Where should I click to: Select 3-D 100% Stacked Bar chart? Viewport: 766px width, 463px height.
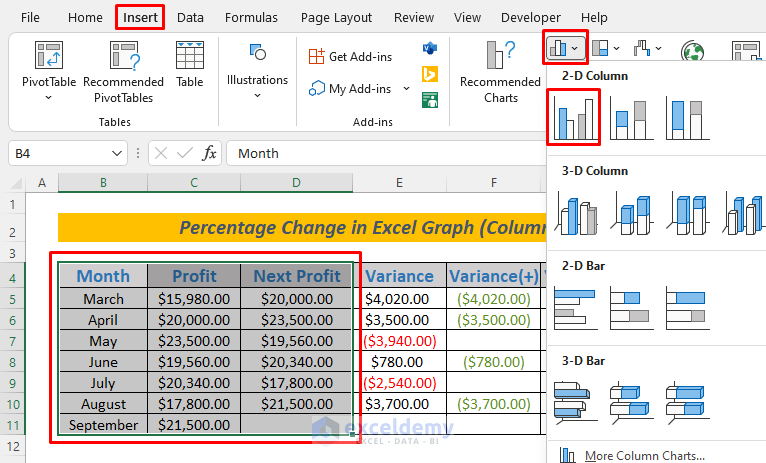point(688,402)
